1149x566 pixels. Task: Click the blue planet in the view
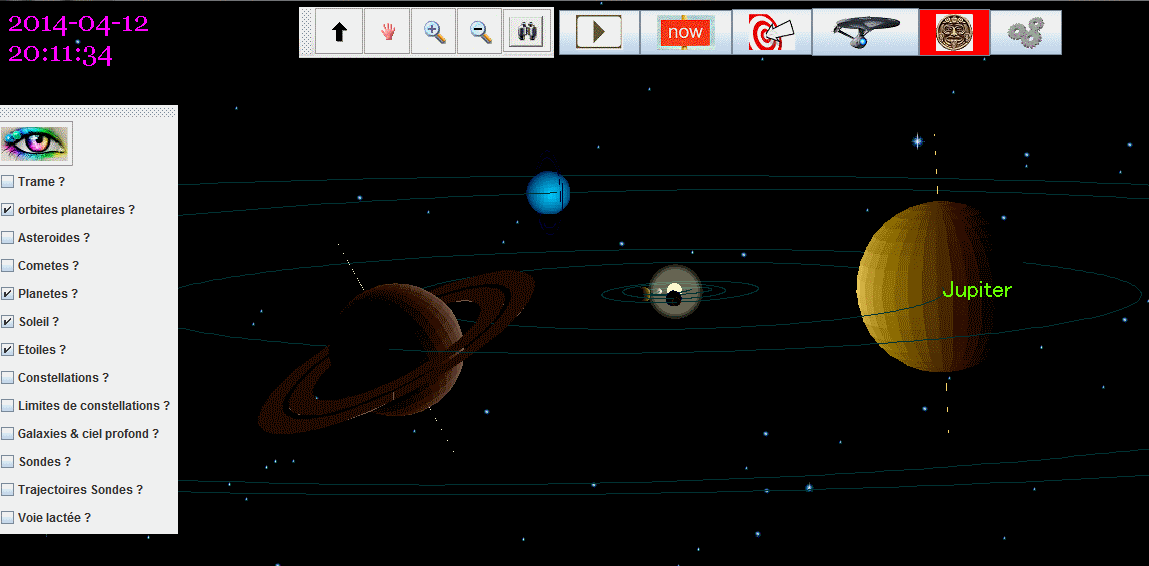tap(547, 192)
